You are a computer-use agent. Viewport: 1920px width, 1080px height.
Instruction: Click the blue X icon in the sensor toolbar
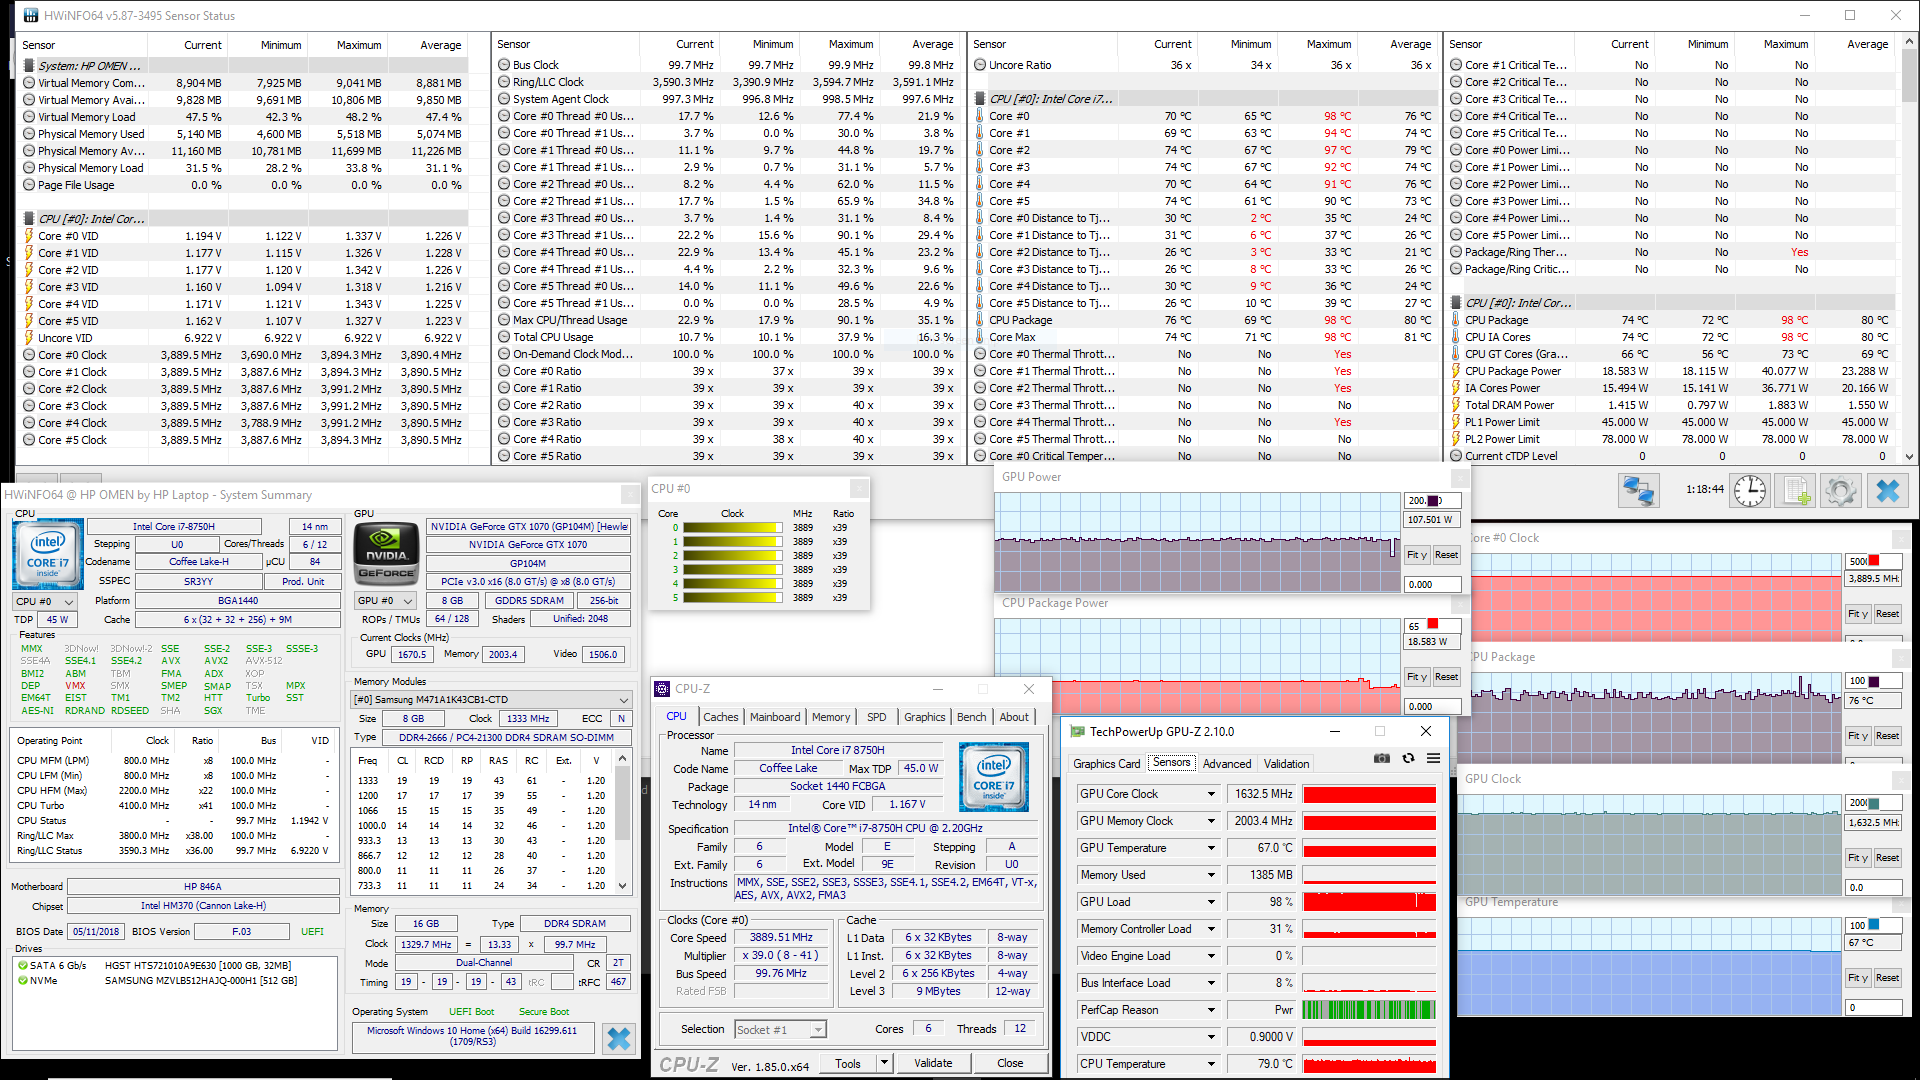tap(1887, 490)
